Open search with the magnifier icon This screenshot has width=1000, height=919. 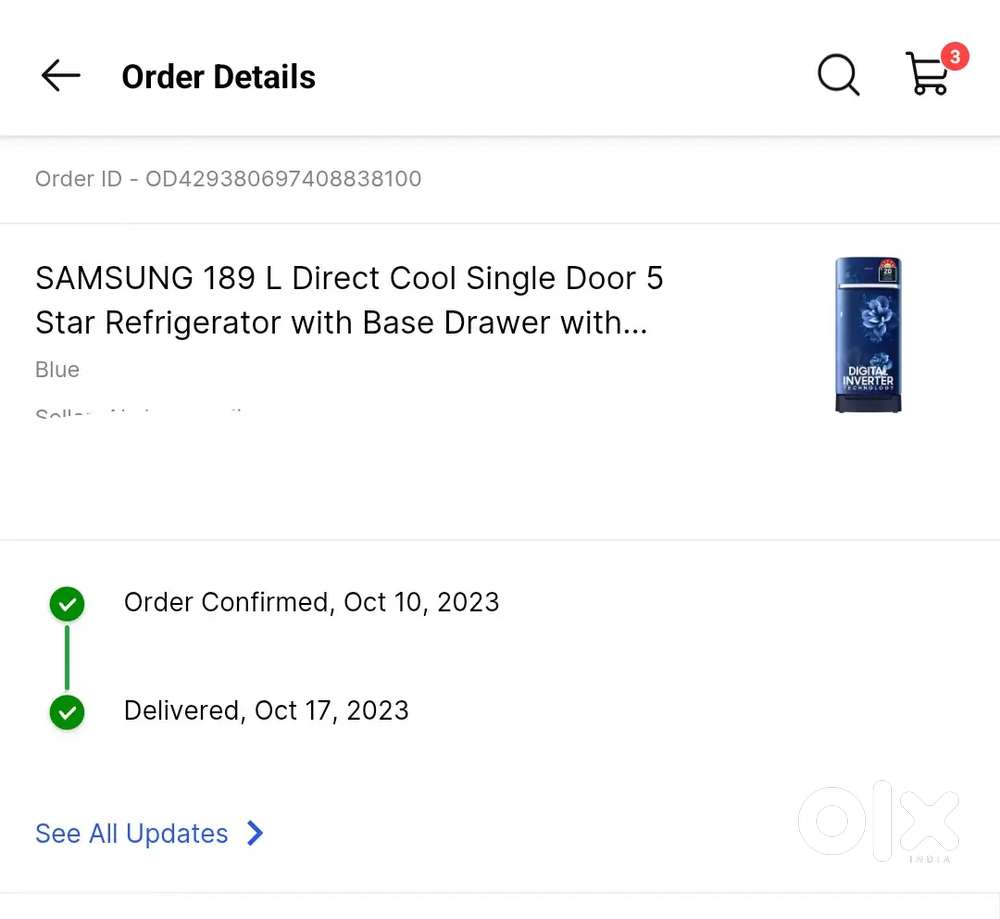coord(838,75)
